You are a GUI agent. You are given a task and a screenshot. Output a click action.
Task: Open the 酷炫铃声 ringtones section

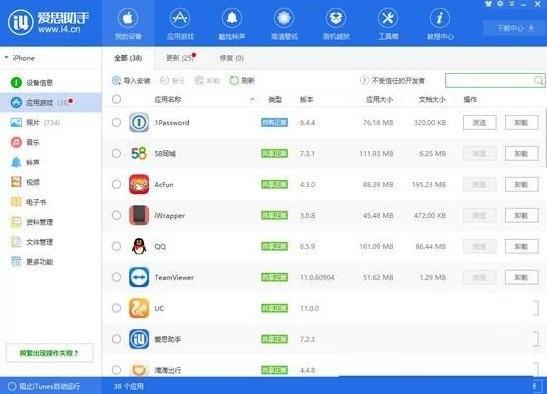(232, 23)
